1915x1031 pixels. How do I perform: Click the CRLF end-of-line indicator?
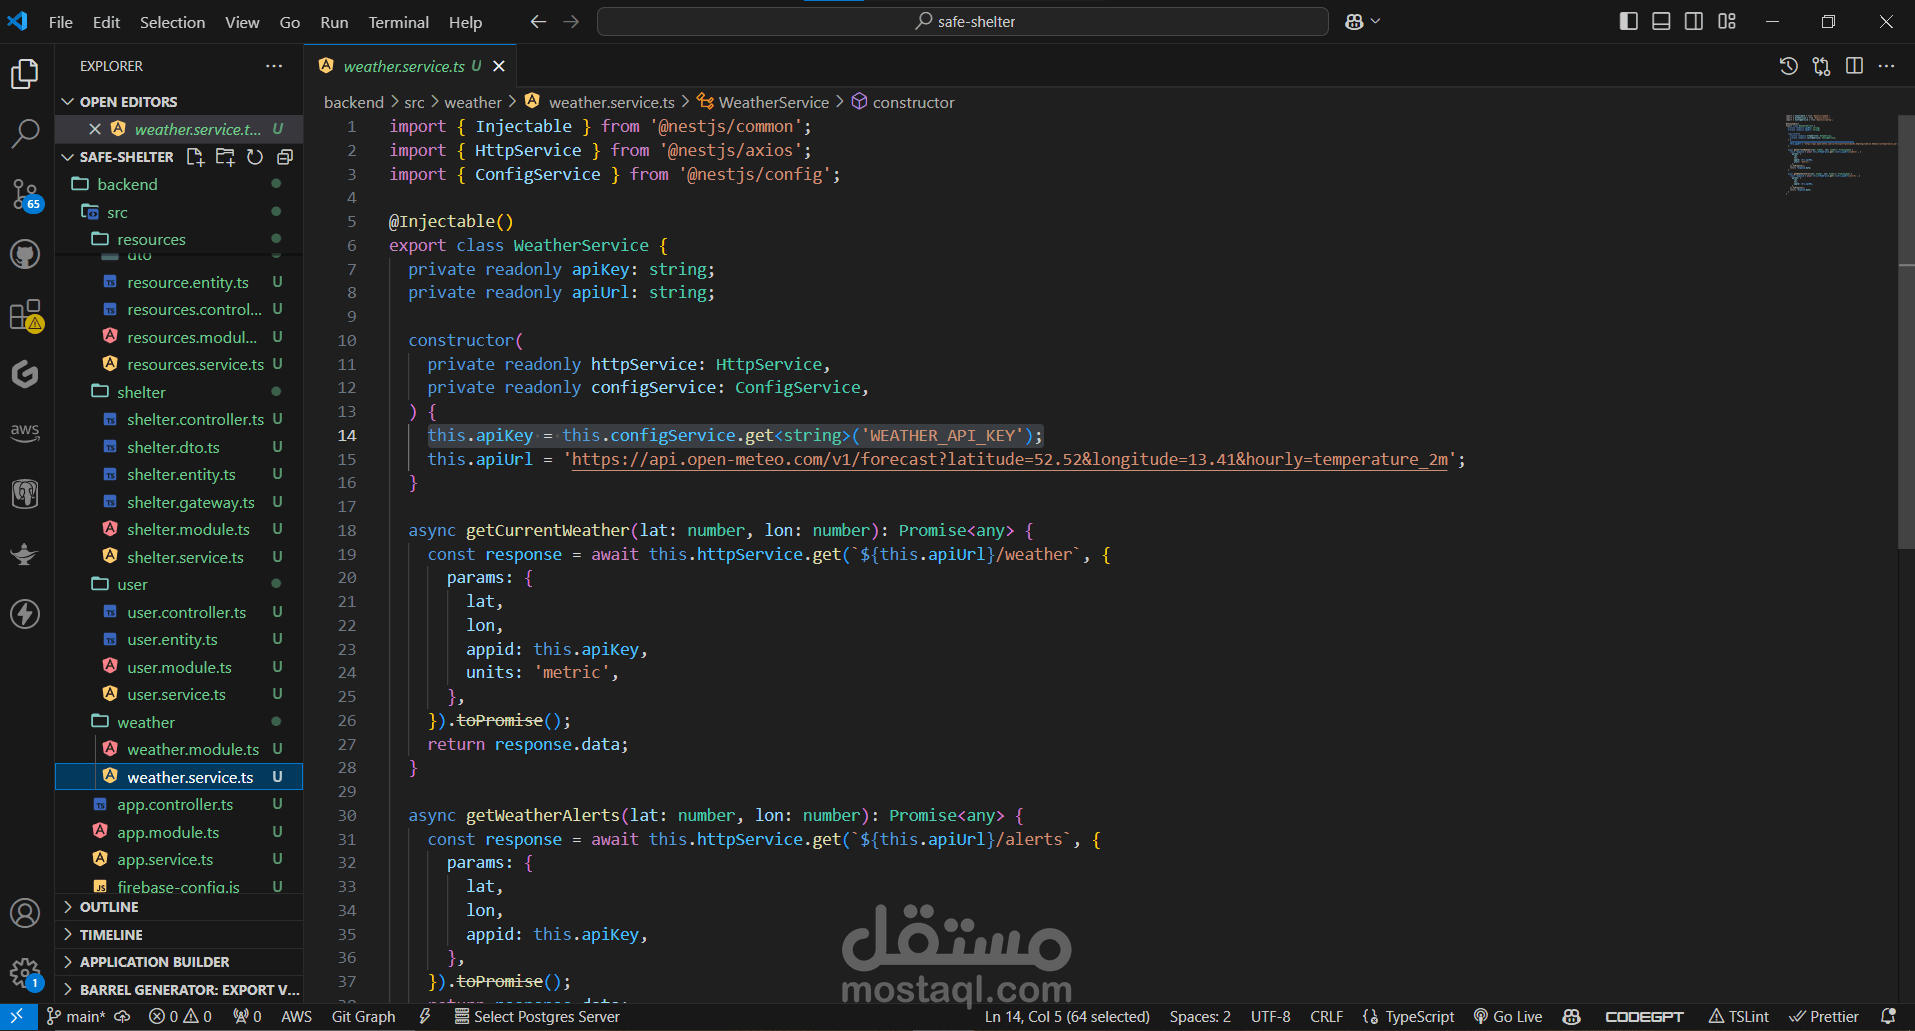pyautogui.click(x=1326, y=1017)
